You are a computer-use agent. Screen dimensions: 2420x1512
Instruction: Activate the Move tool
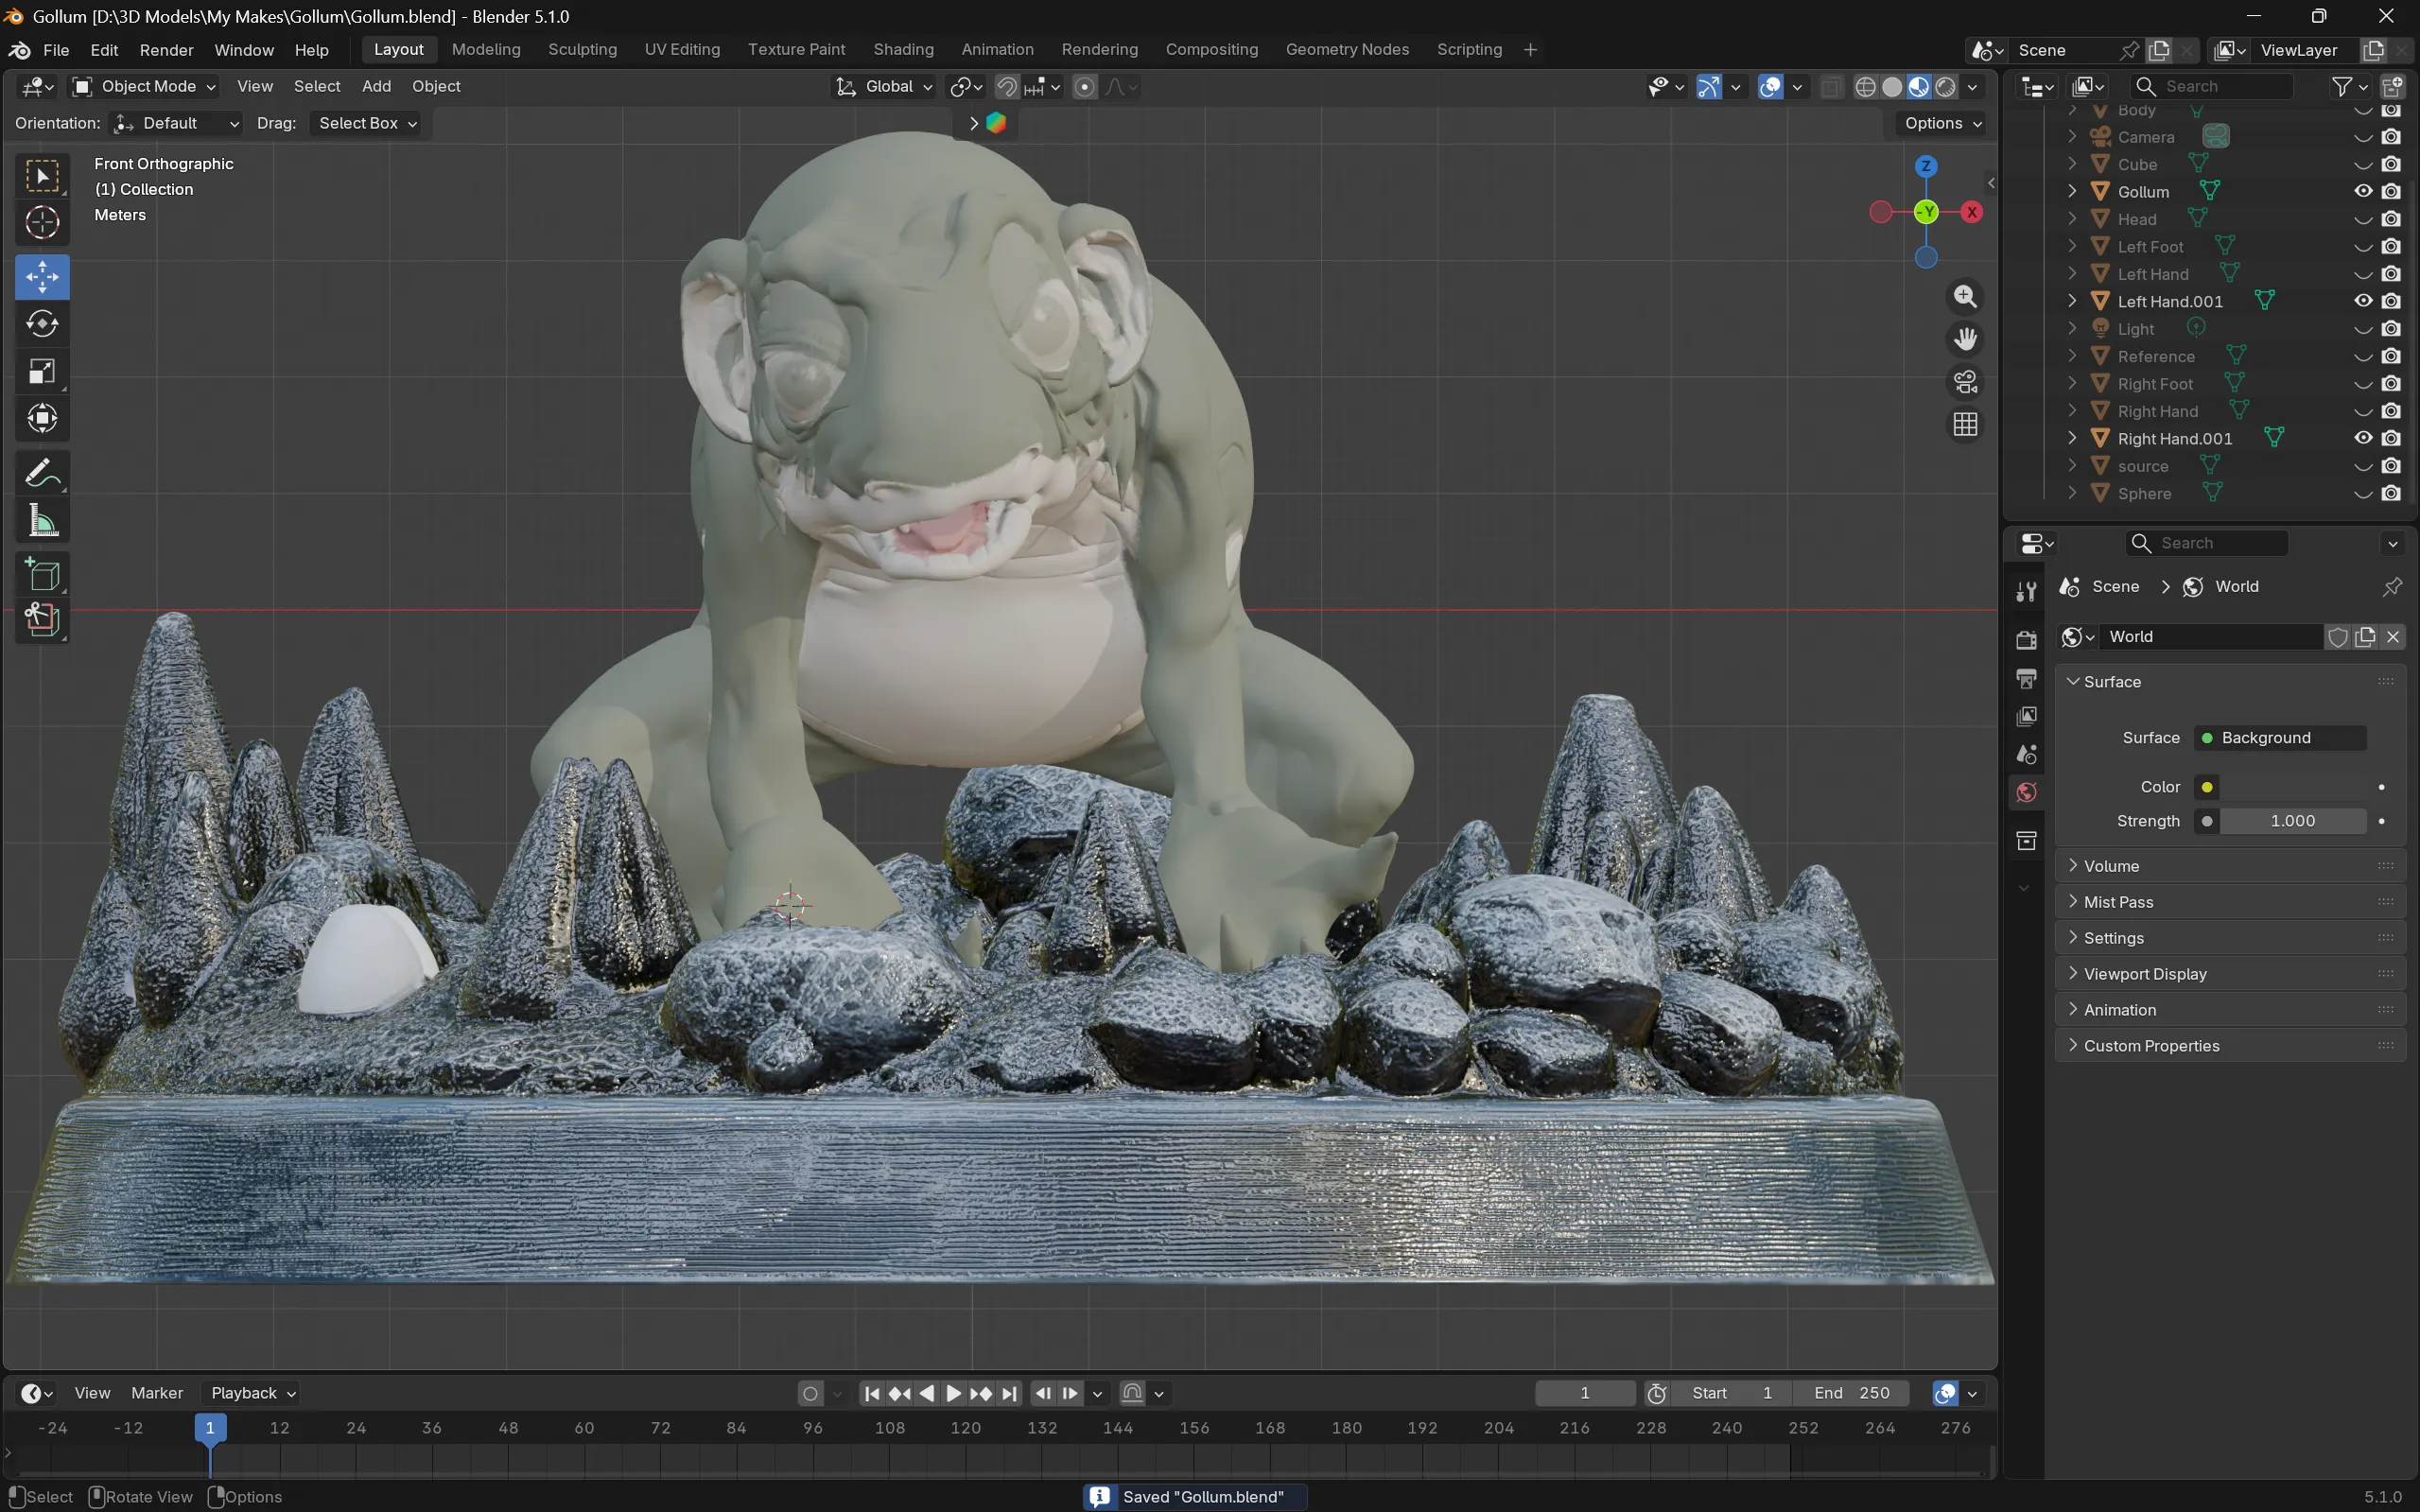tap(42, 277)
